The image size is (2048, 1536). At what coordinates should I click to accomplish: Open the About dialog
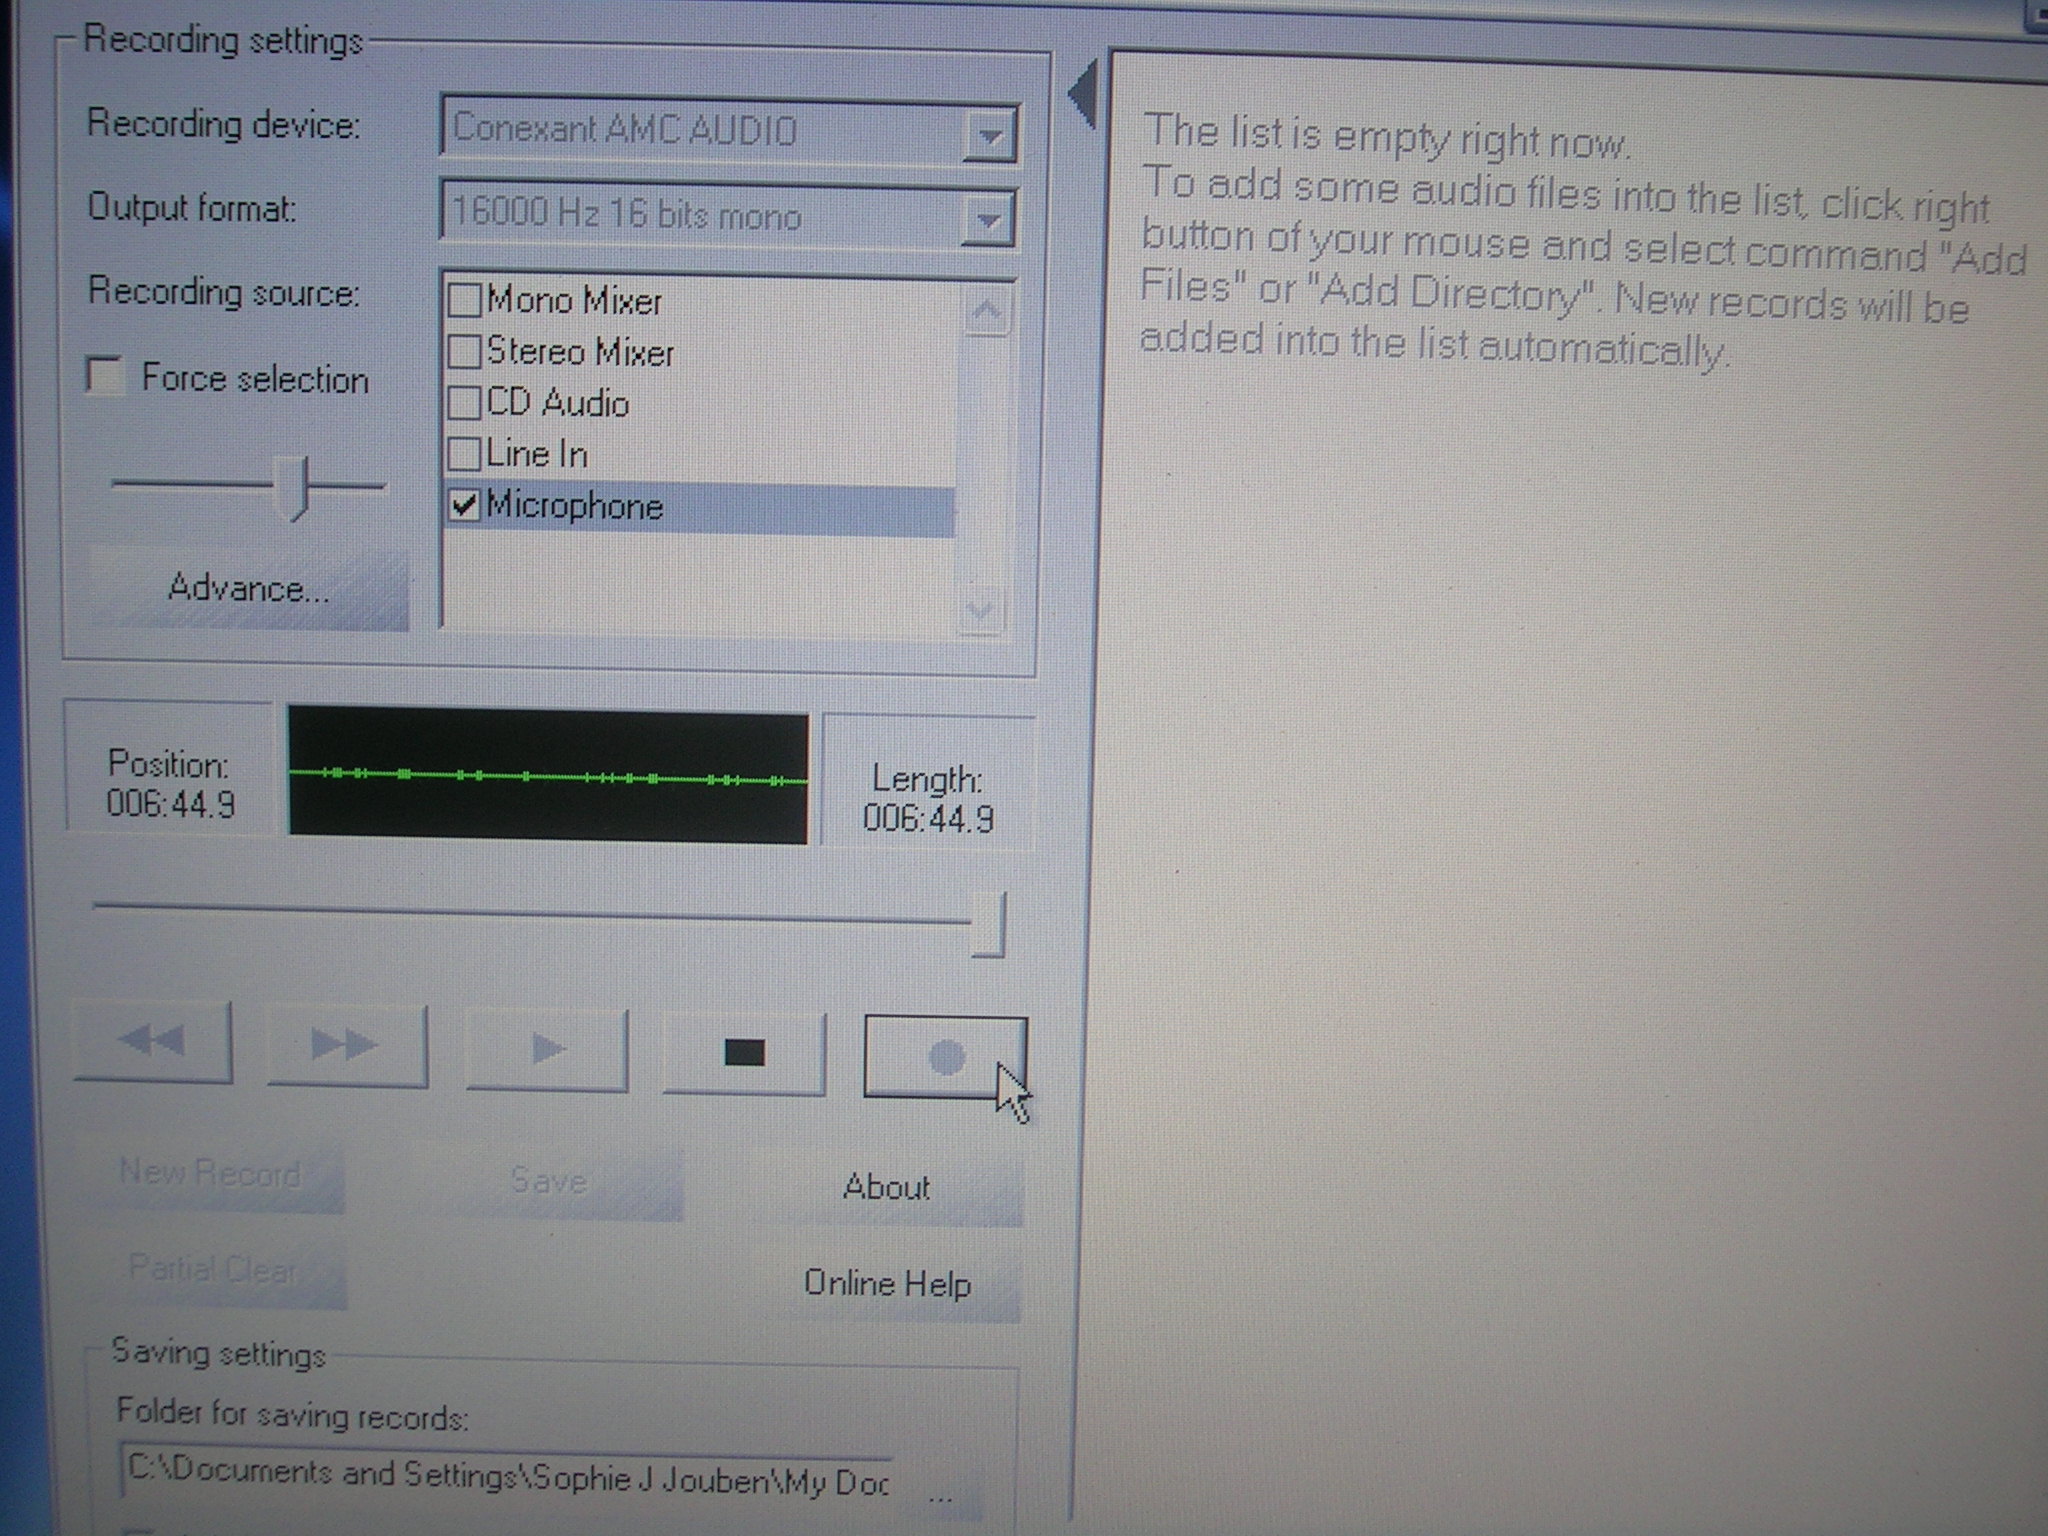886,1187
